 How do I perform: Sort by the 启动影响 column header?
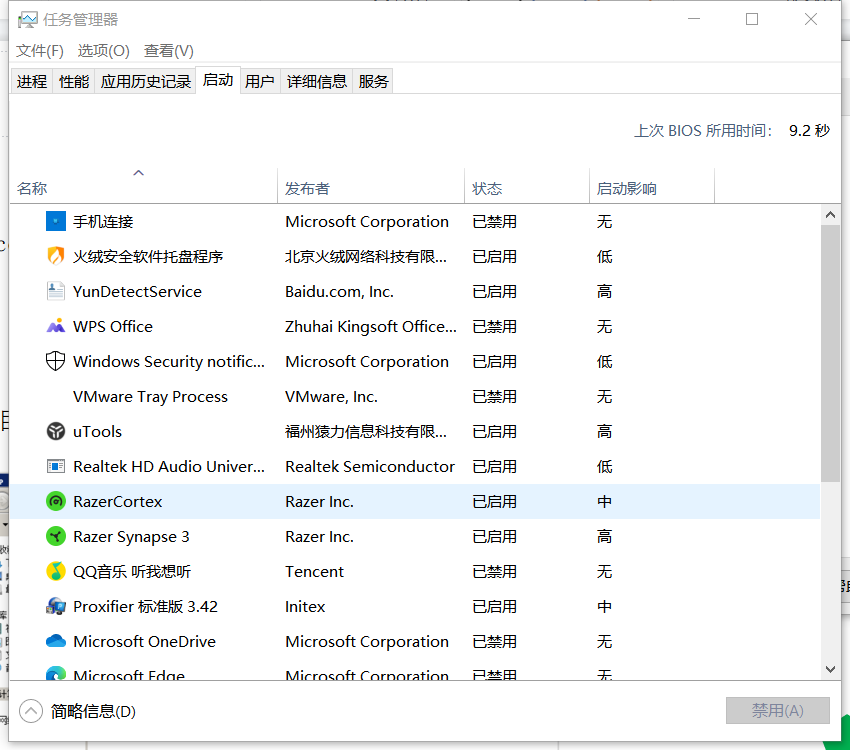click(652, 186)
